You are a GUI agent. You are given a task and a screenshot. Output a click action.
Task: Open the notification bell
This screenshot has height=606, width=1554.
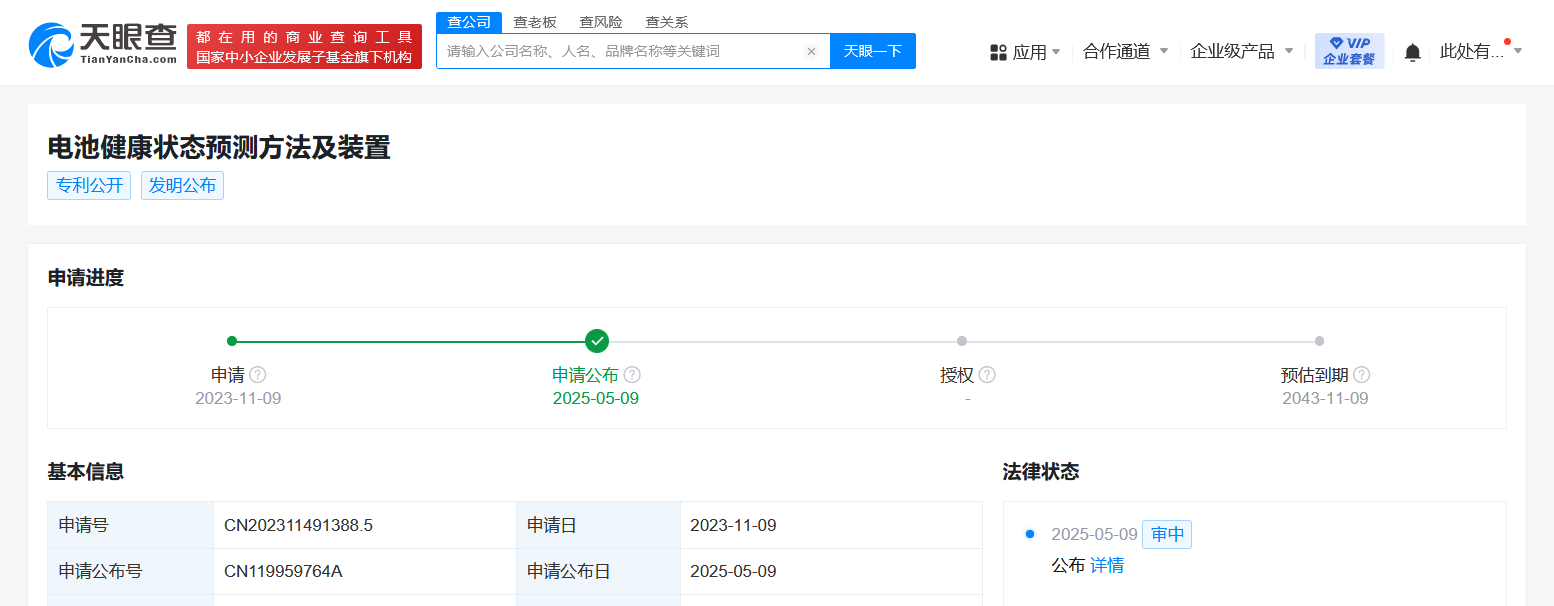point(1412,52)
